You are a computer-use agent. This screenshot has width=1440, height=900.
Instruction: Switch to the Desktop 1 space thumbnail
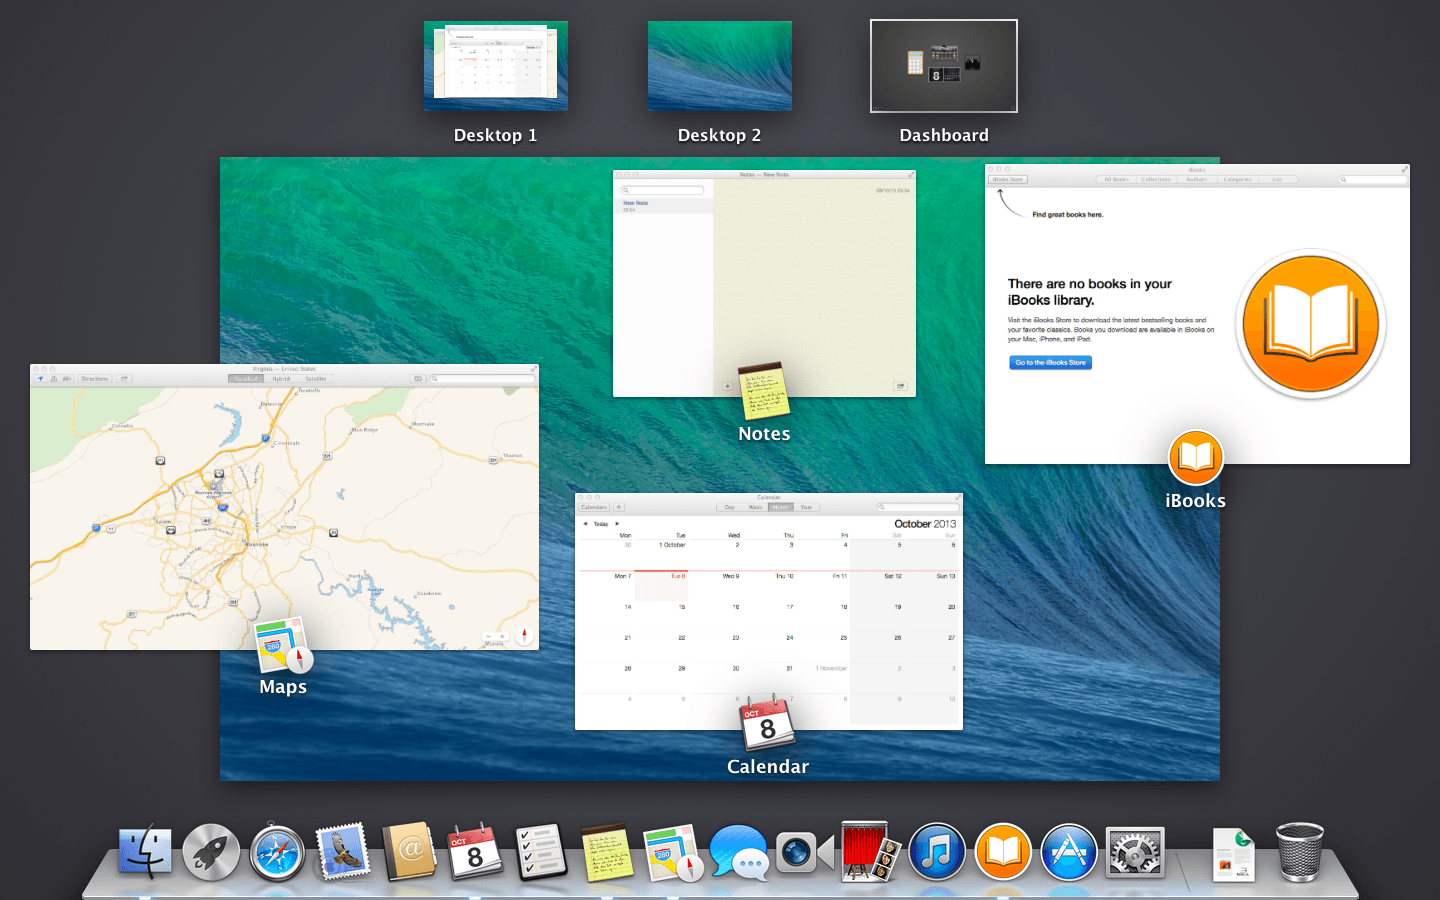(x=496, y=66)
